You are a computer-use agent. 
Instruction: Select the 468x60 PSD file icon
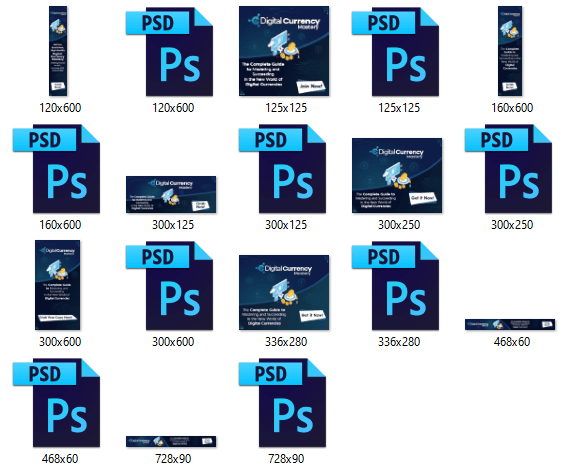pos(56,403)
